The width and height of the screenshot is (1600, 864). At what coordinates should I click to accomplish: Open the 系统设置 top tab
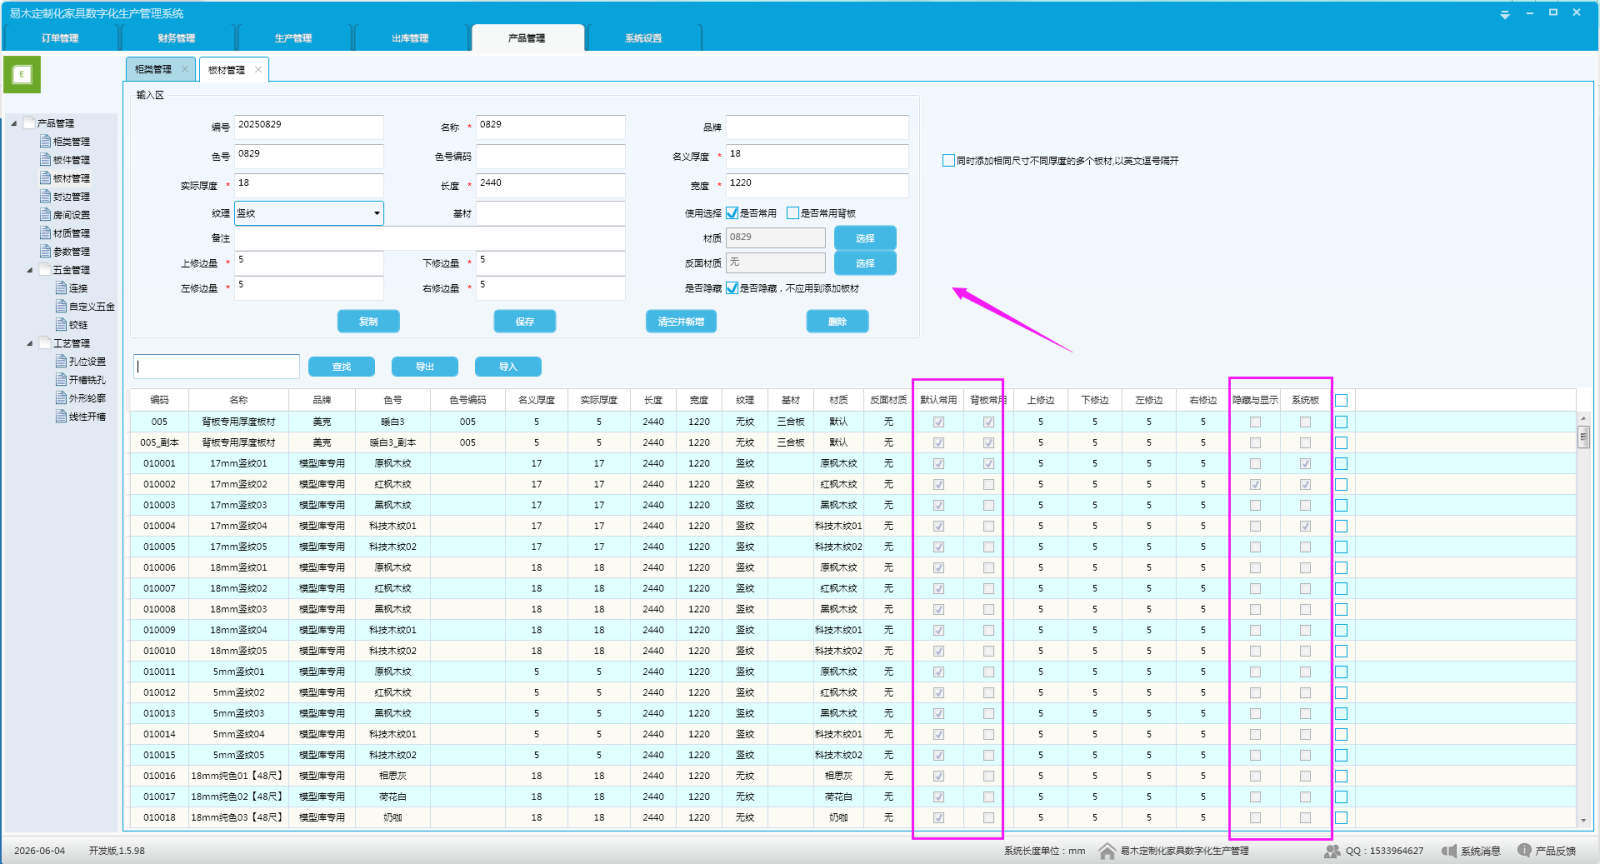point(643,38)
